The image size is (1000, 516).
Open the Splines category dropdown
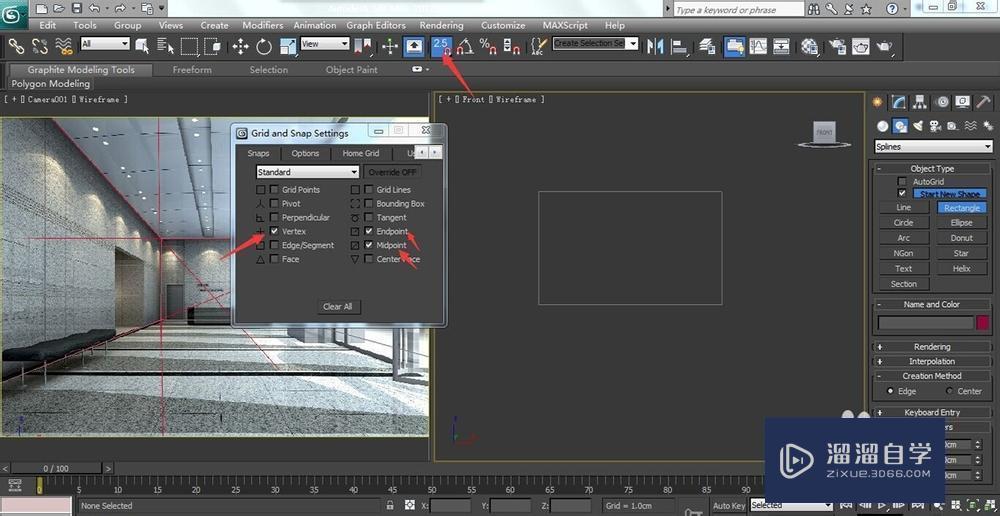934,147
